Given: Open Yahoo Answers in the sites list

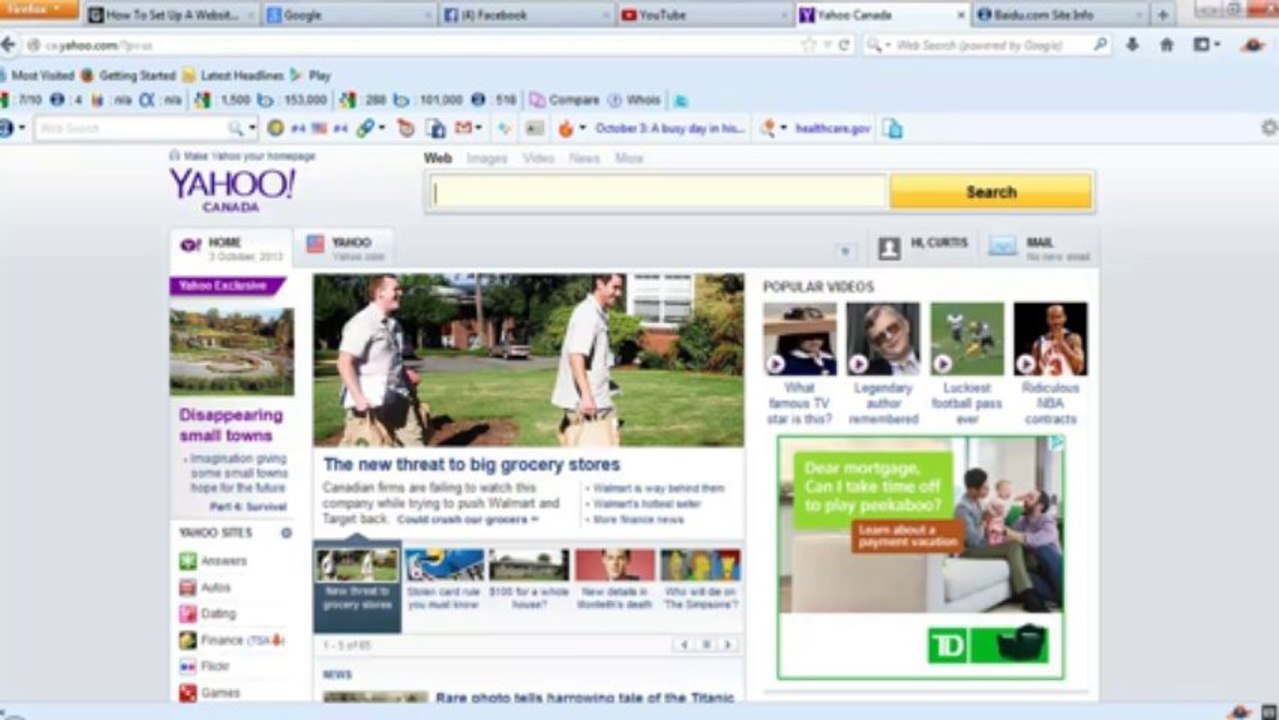Looking at the screenshot, I should coord(213,561).
